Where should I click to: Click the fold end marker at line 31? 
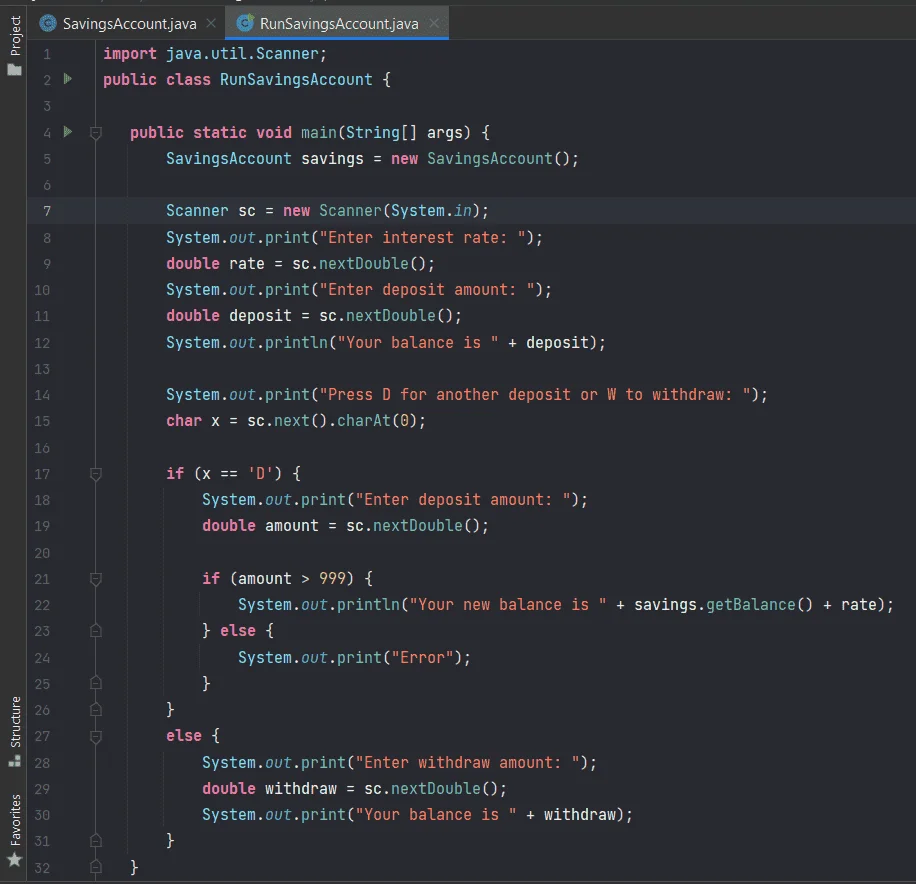click(x=96, y=840)
